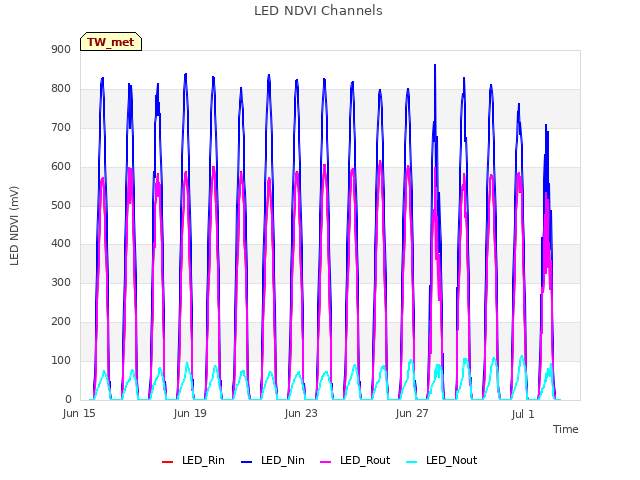Click the 700 y-axis tick label

tap(61, 127)
